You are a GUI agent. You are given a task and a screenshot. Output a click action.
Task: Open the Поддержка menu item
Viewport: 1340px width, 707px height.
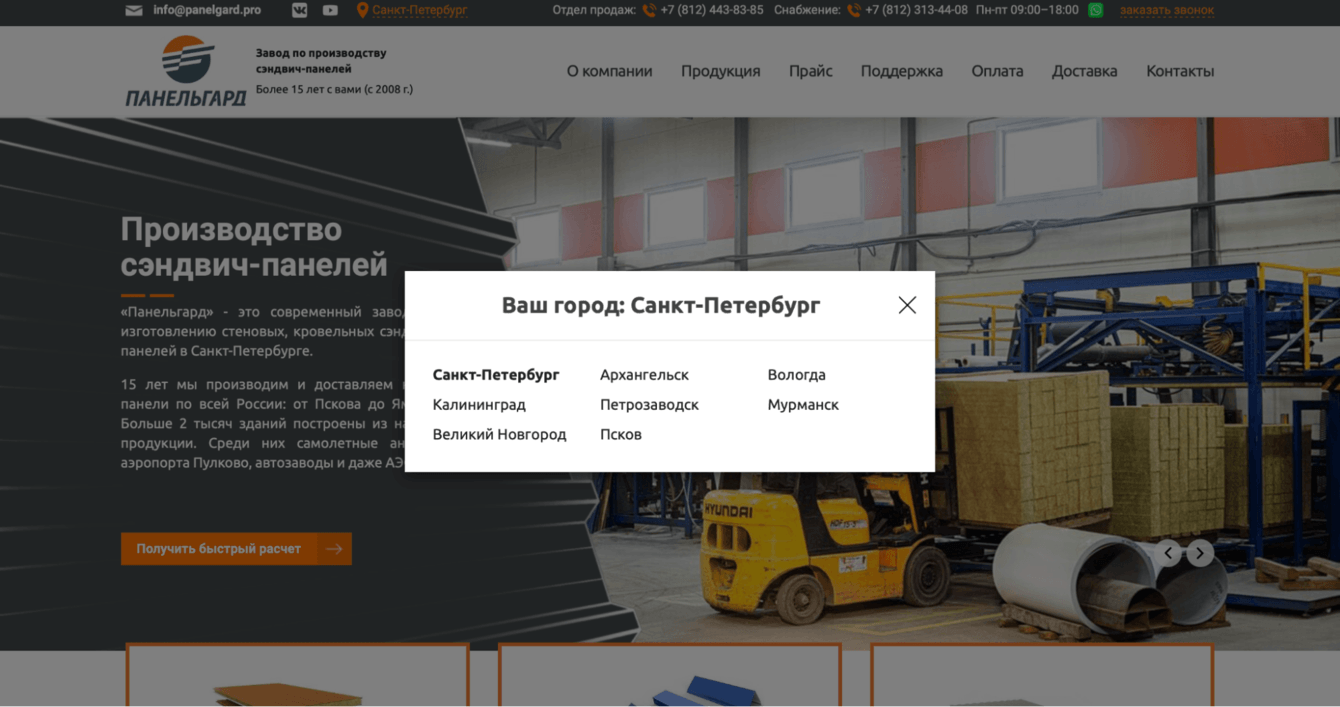point(901,71)
